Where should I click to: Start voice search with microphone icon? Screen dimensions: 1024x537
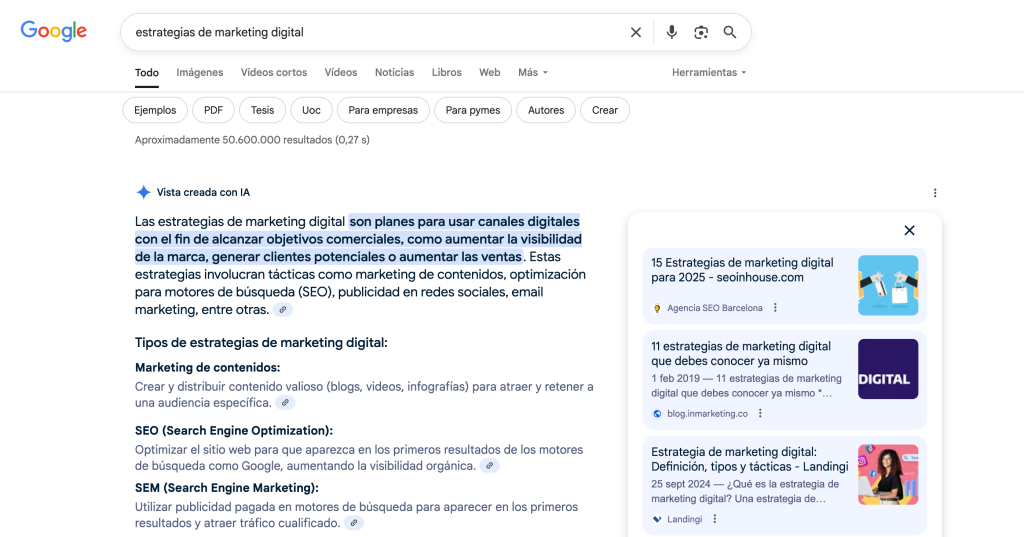tap(672, 32)
